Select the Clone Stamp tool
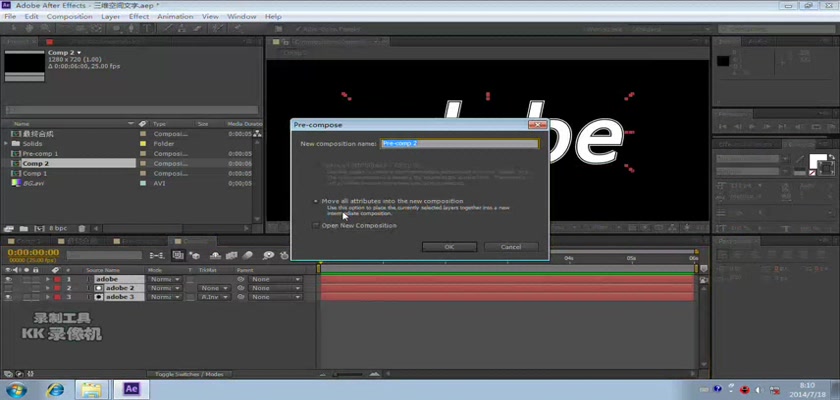840x400 pixels. coord(183,28)
